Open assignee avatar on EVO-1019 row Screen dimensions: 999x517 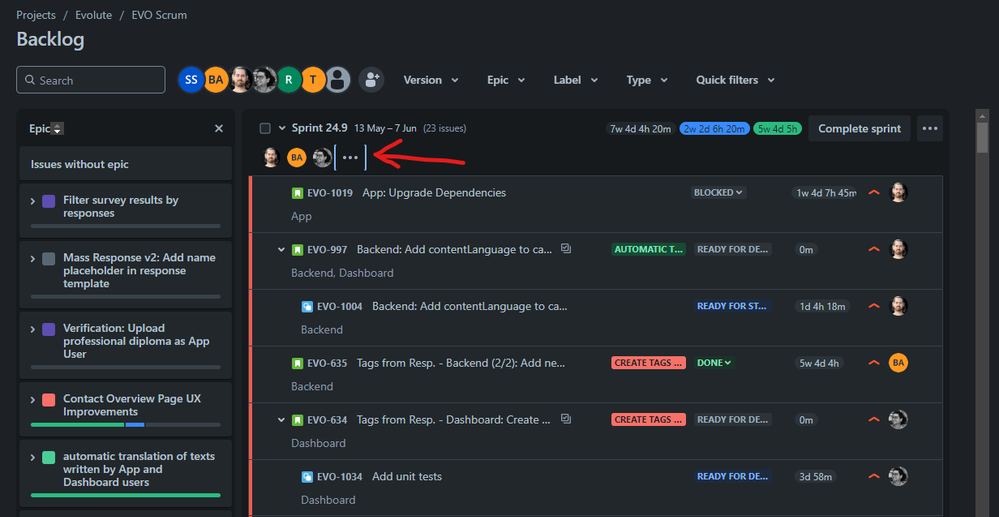point(898,192)
